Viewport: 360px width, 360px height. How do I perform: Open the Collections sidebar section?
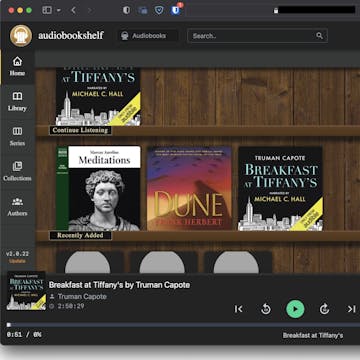click(x=17, y=172)
